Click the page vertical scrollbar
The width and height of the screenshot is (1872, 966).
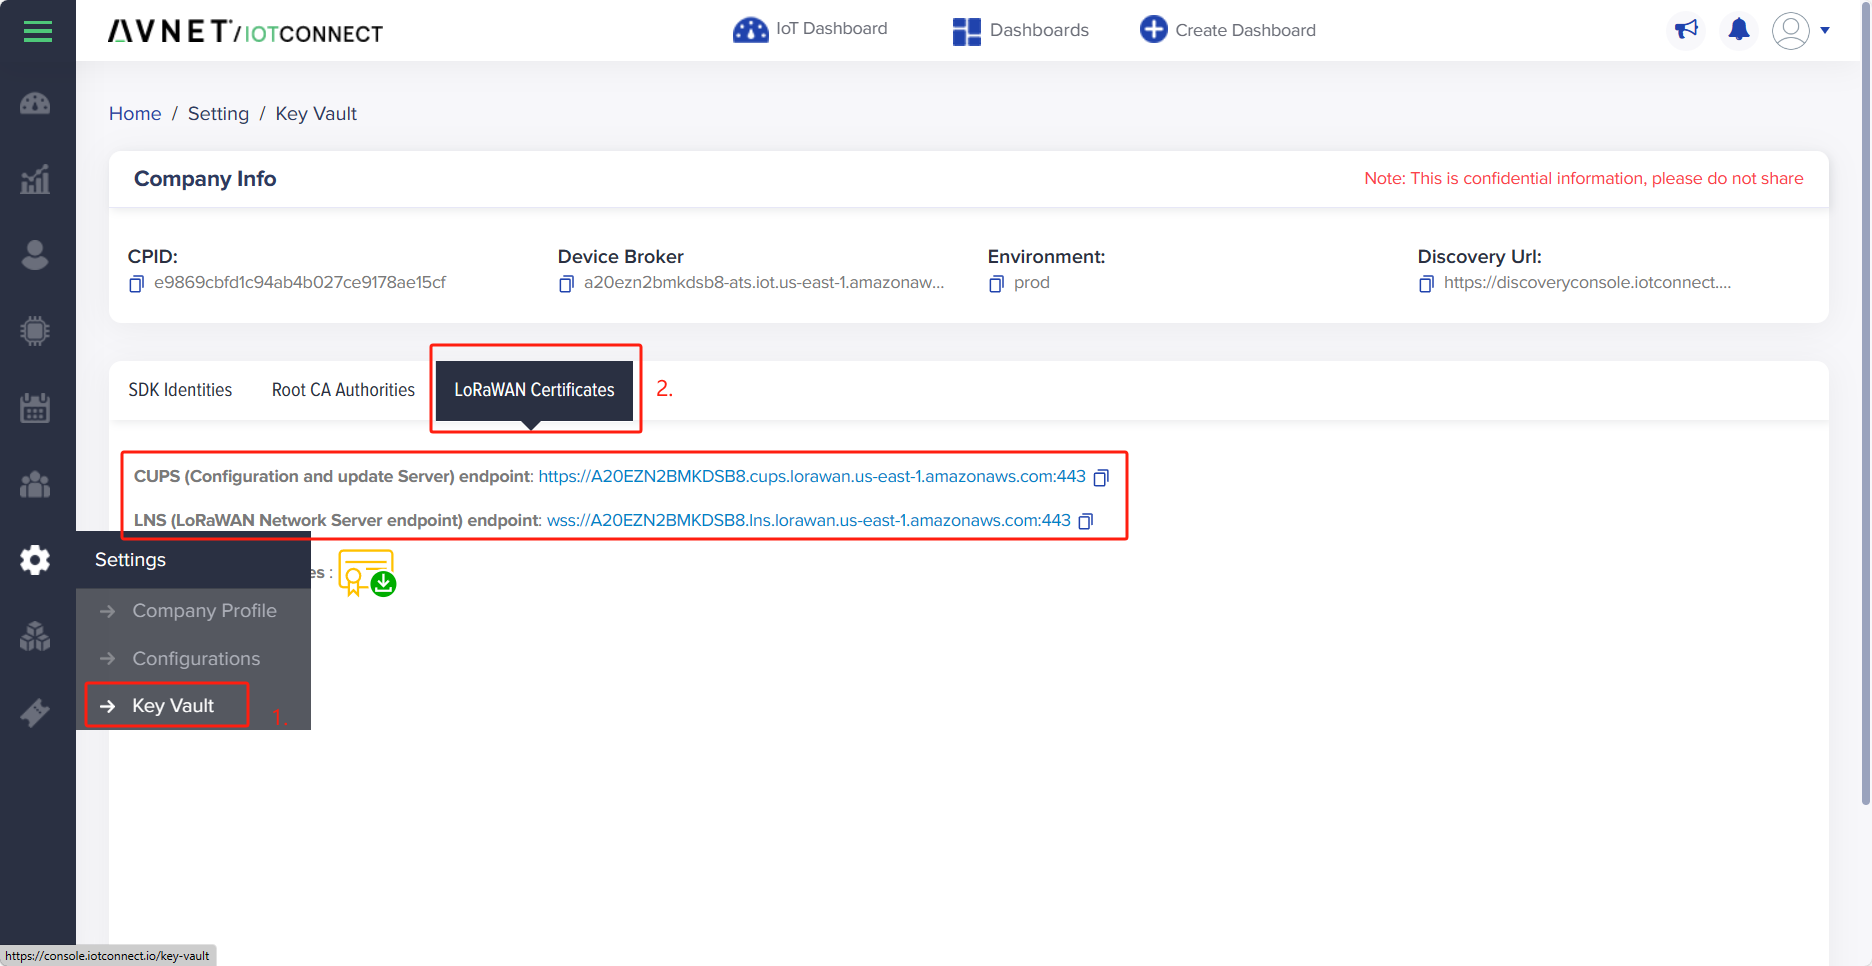tap(1866, 402)
